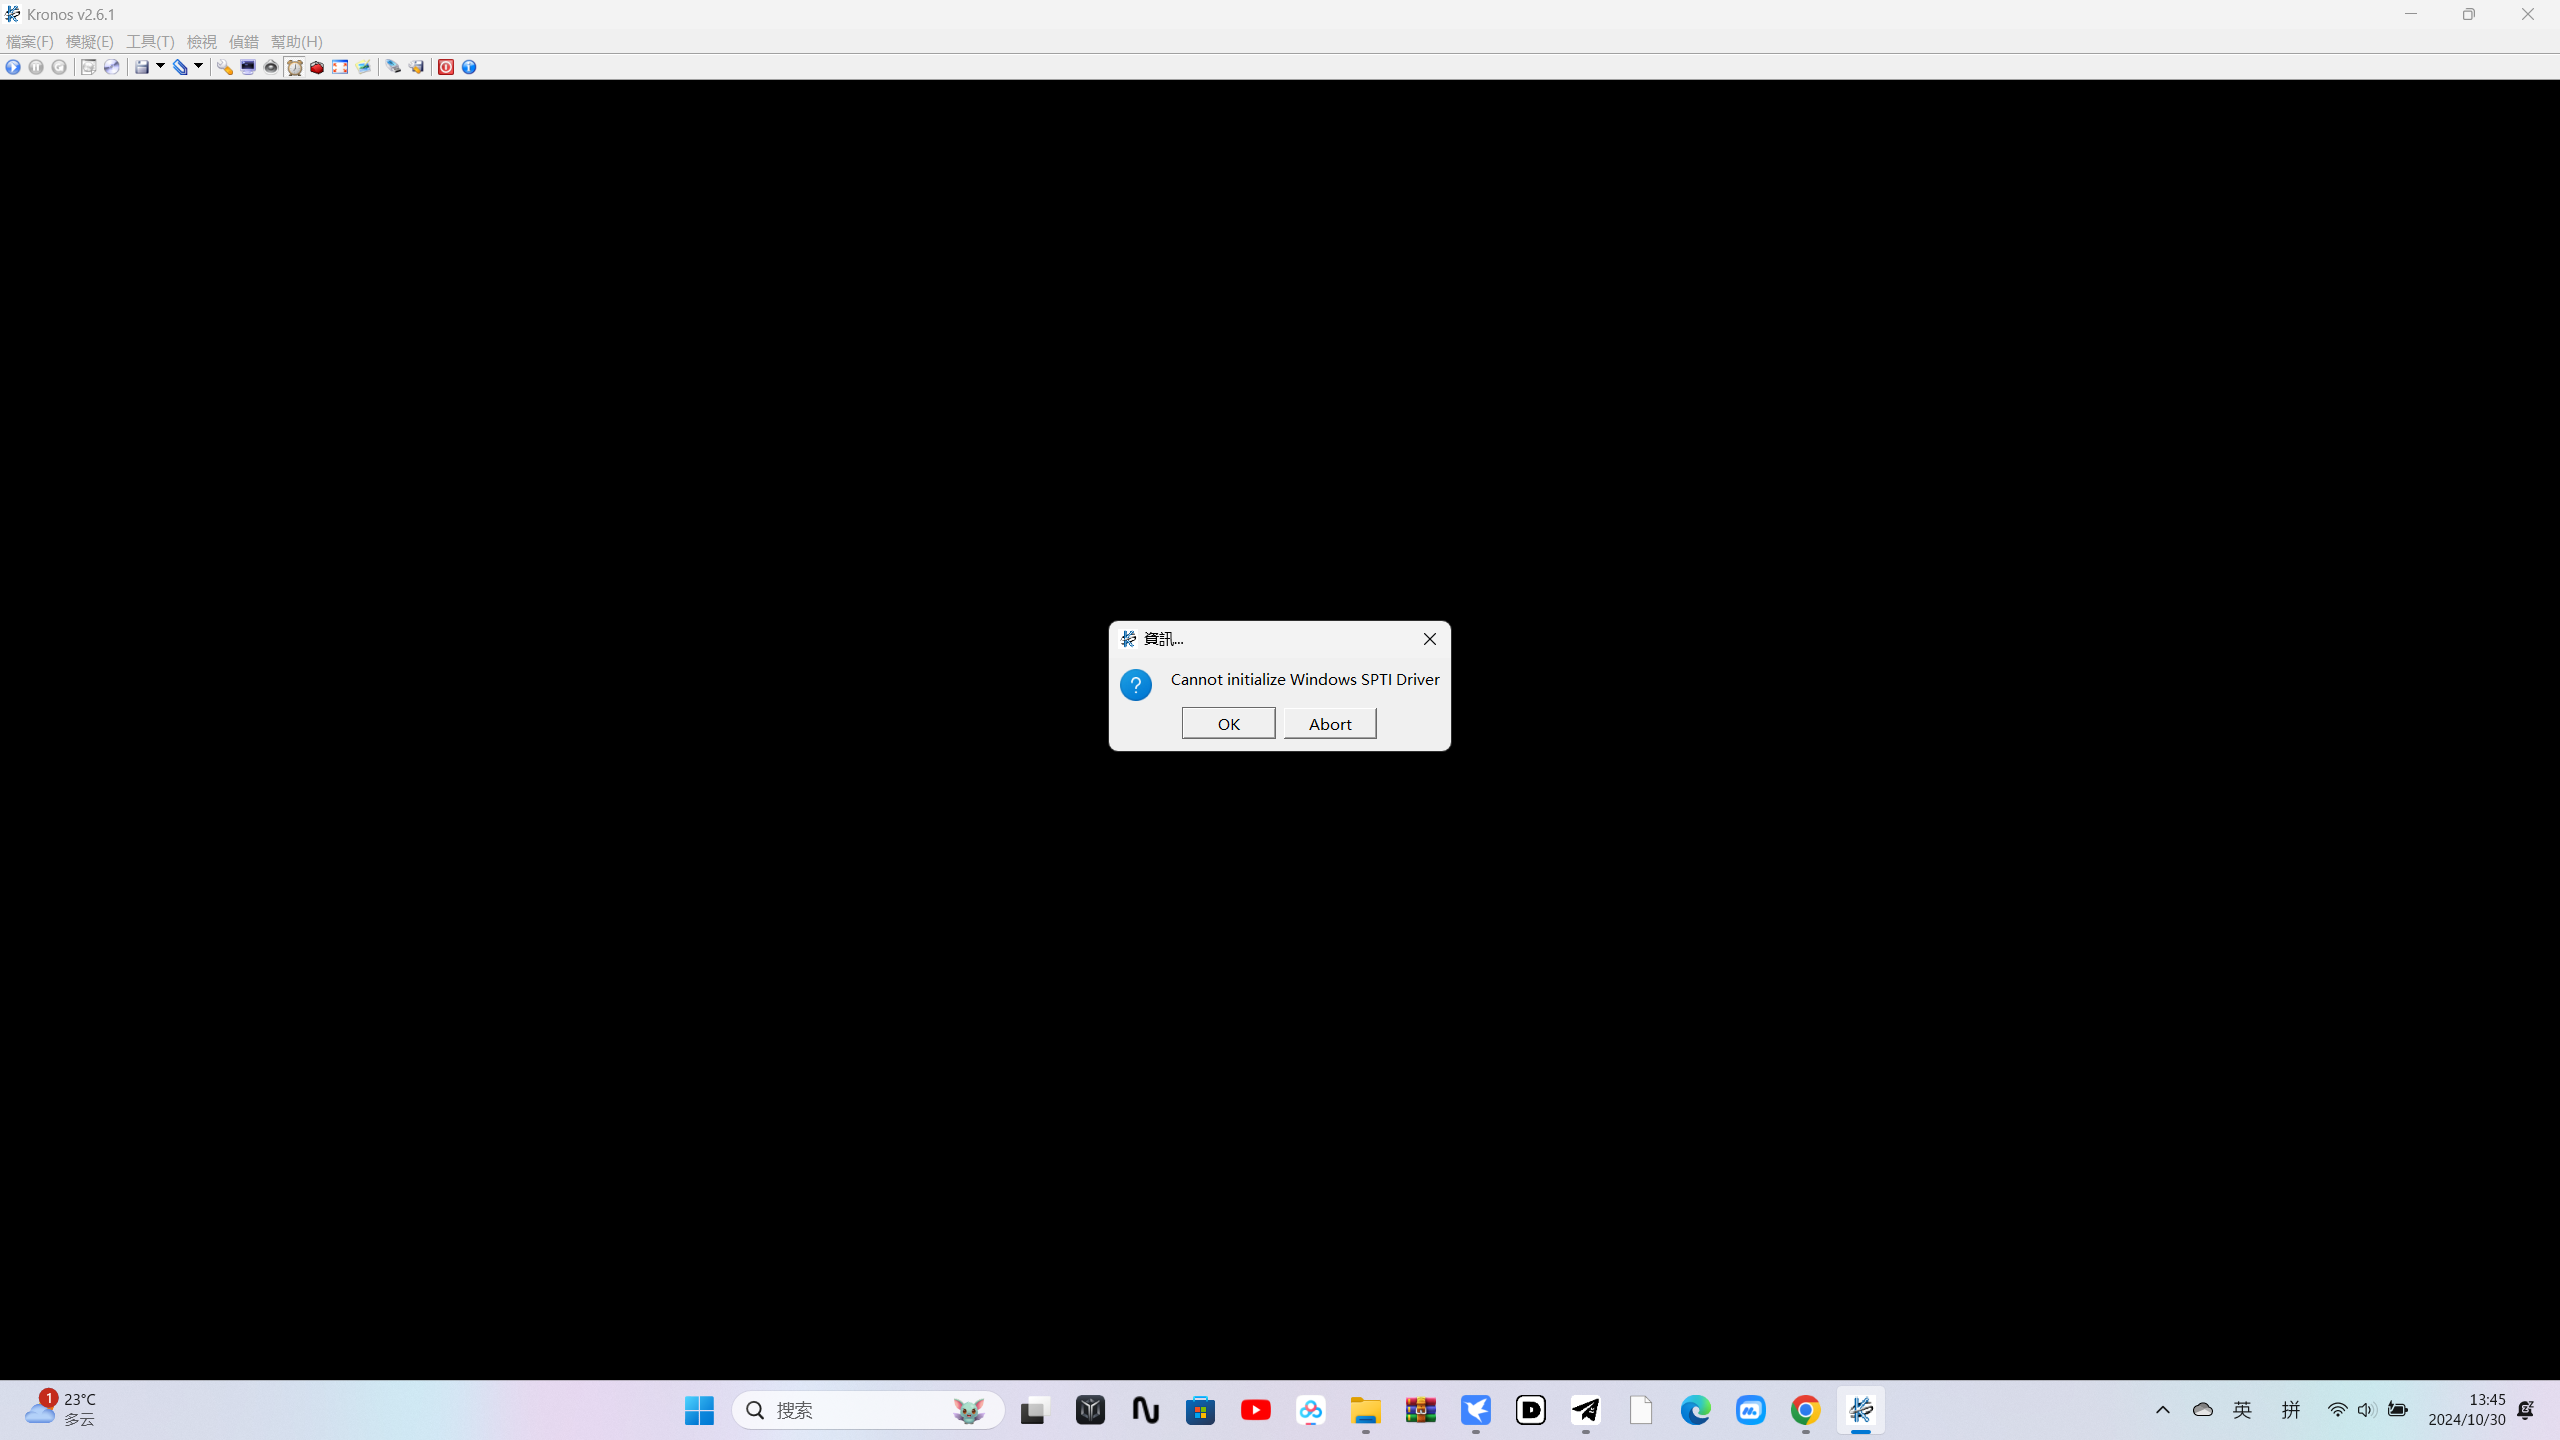Open Google Chrome from the taskbar
The width and height of the screenshot is (2560, 1440).
click(1806, 1410)
